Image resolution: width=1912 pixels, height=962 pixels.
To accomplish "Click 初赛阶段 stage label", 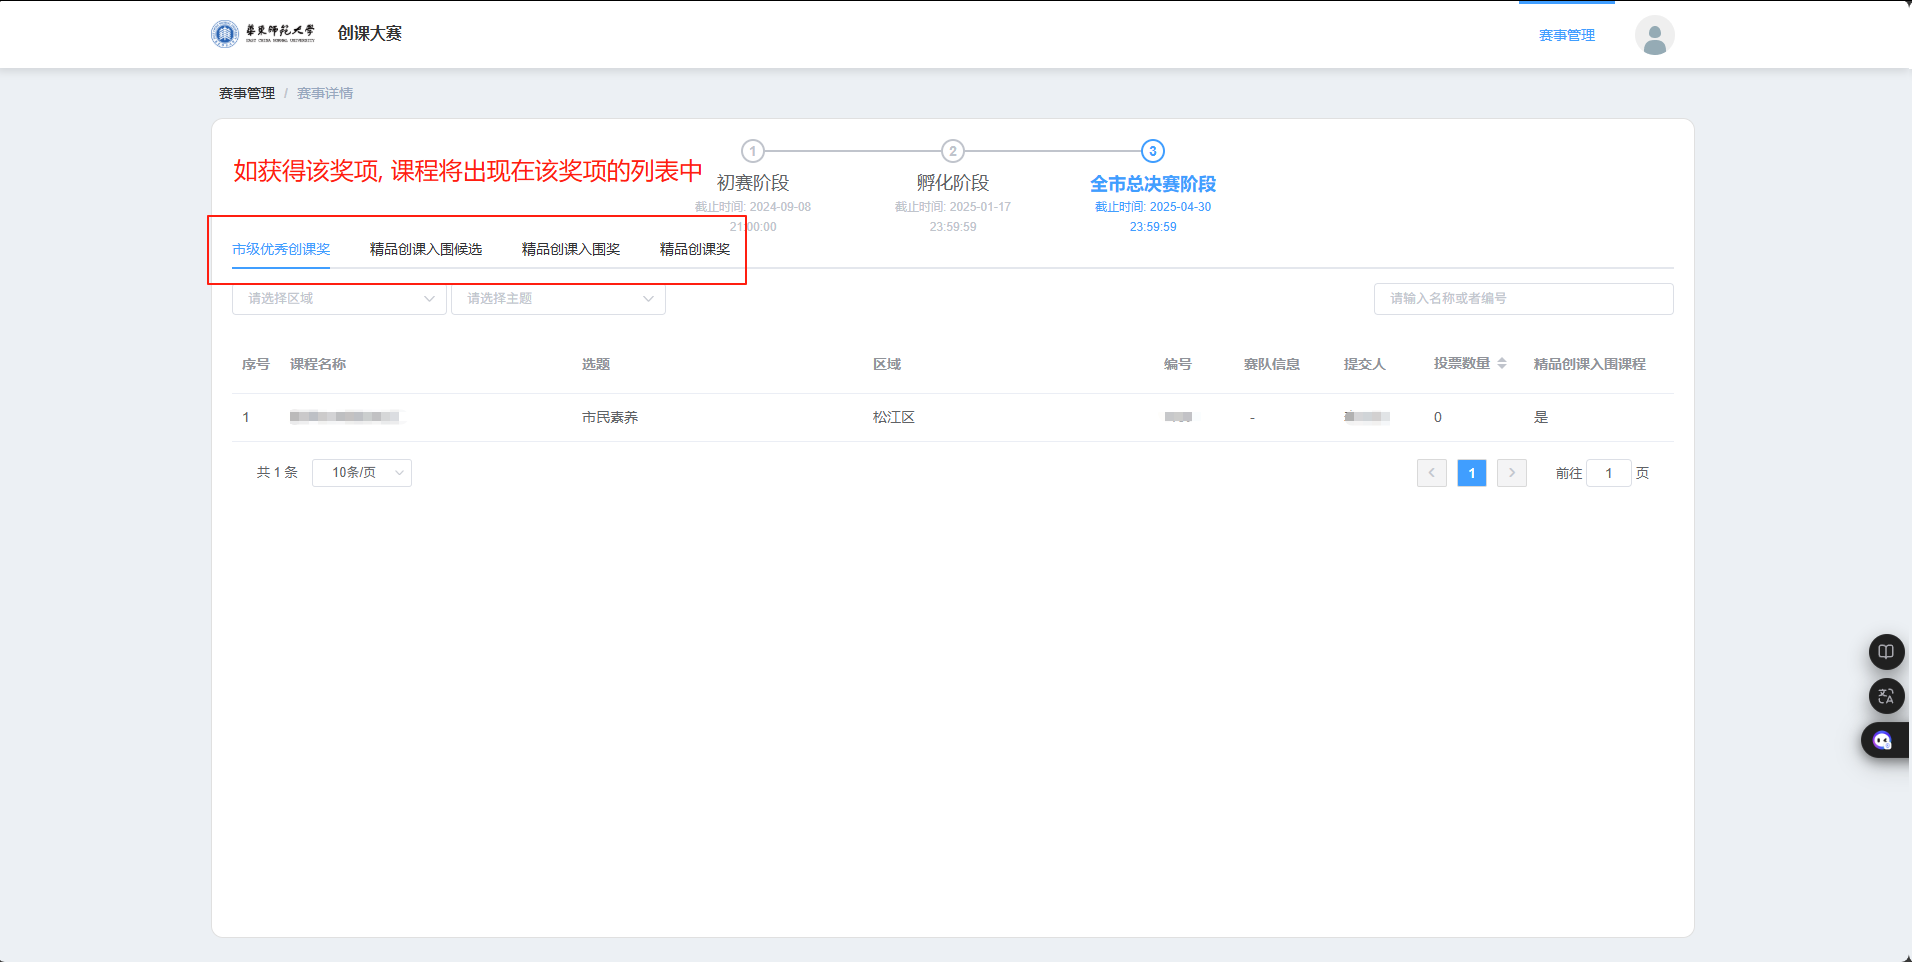I will tap(753, 183).
